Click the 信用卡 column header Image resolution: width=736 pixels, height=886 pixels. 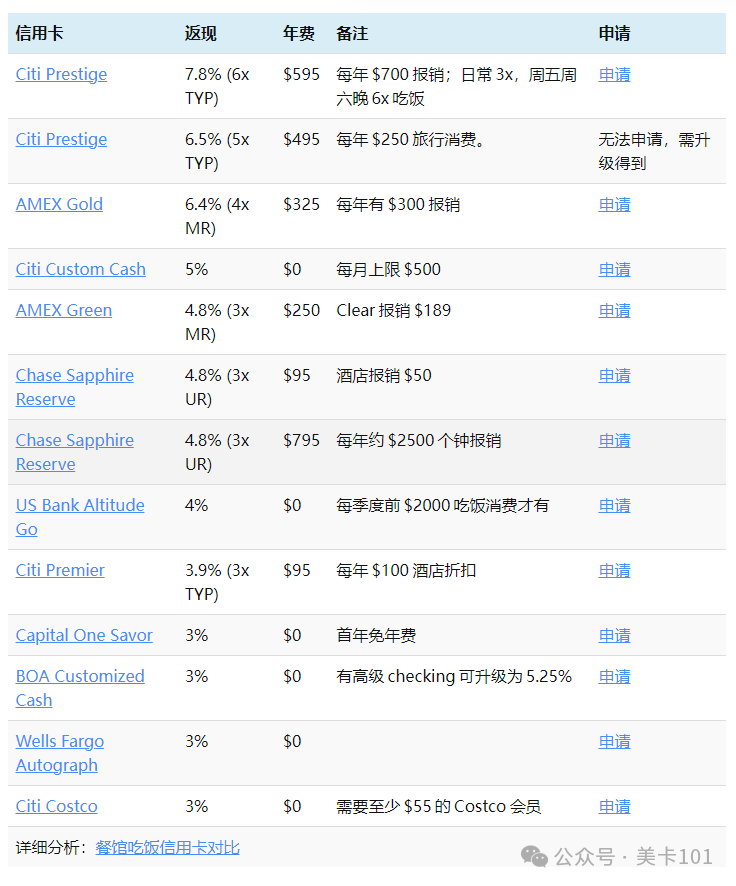point(39,33)
